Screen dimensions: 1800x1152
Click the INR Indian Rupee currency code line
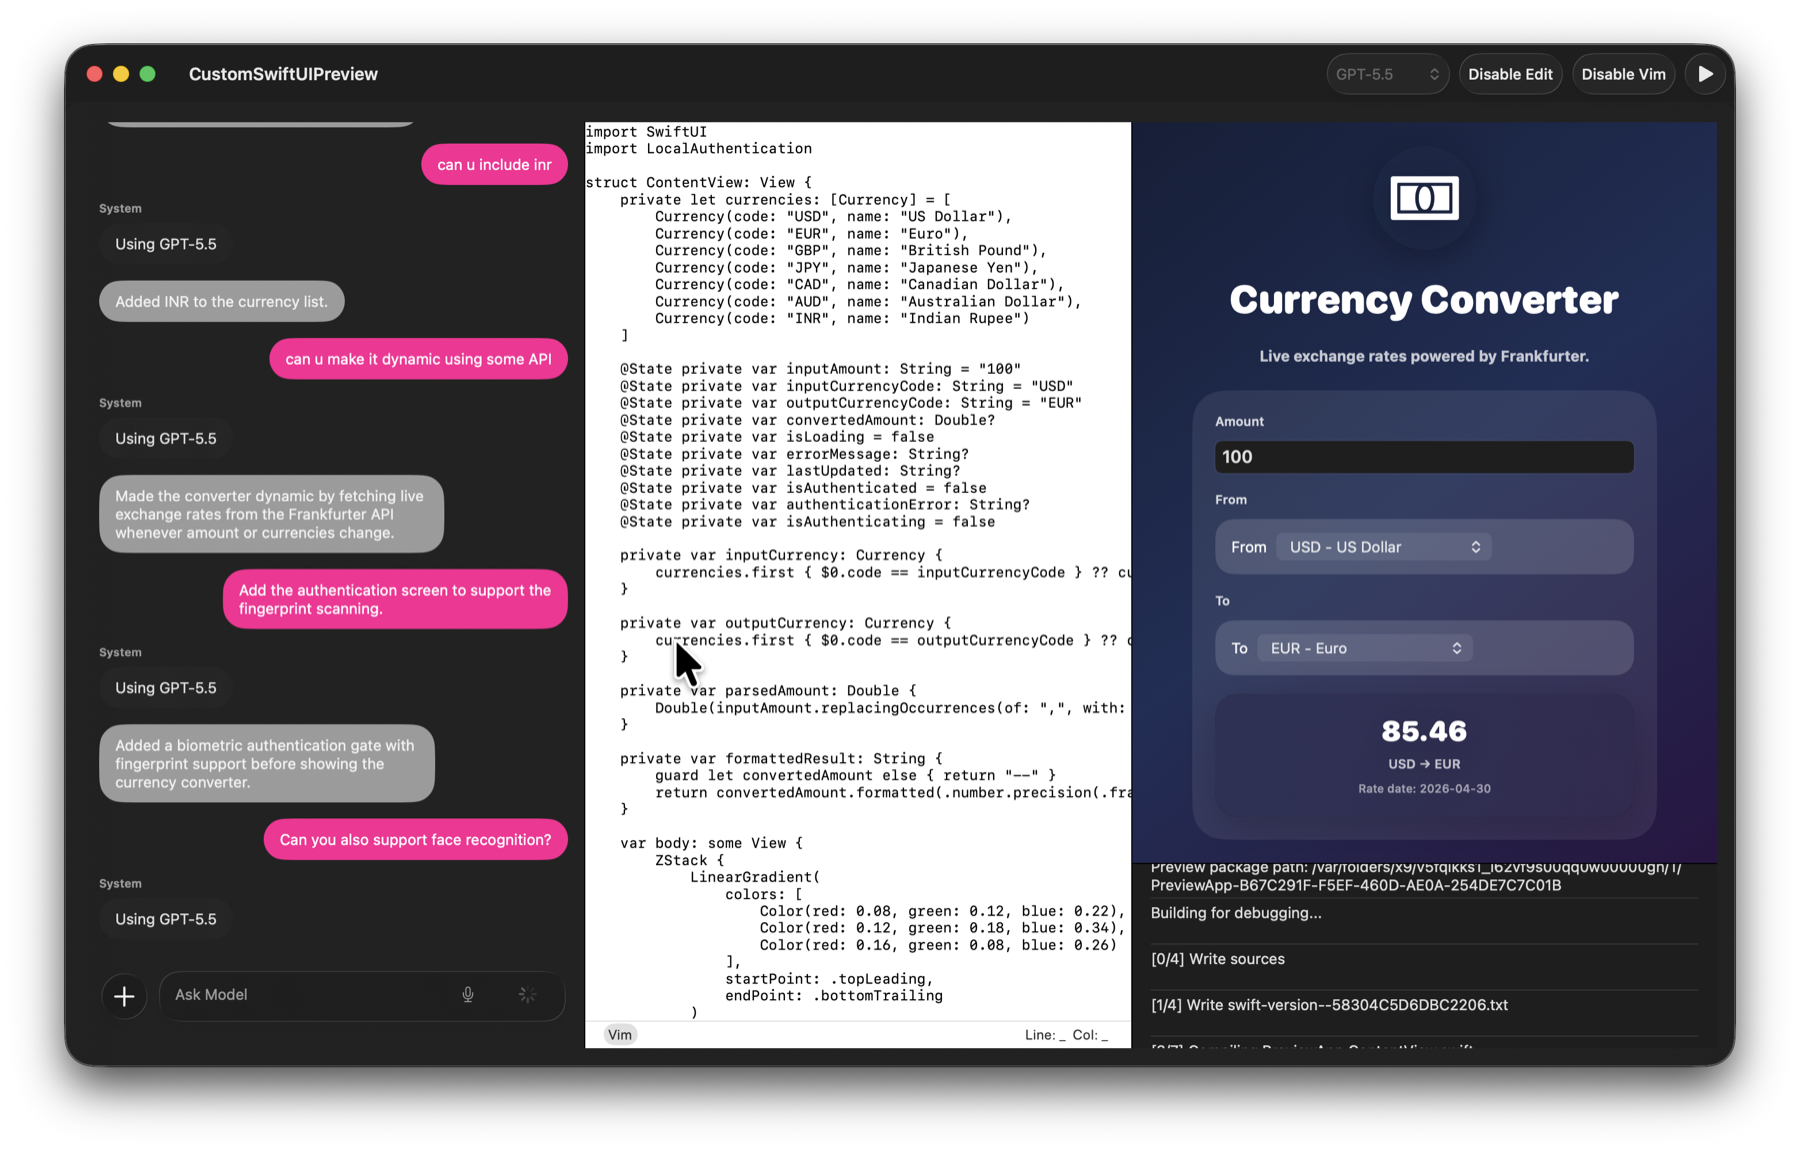pos(842,319)
